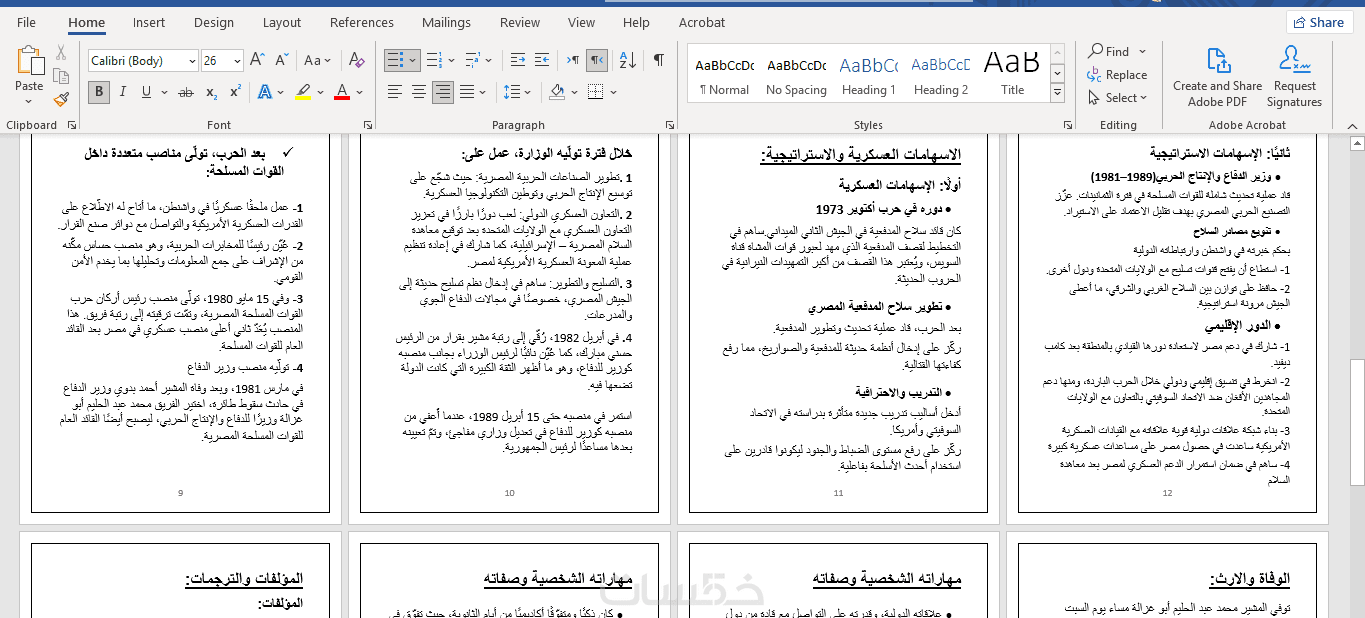Switch to the References tab
This screenshot has width=1365, height=618.
pos(362,22)
